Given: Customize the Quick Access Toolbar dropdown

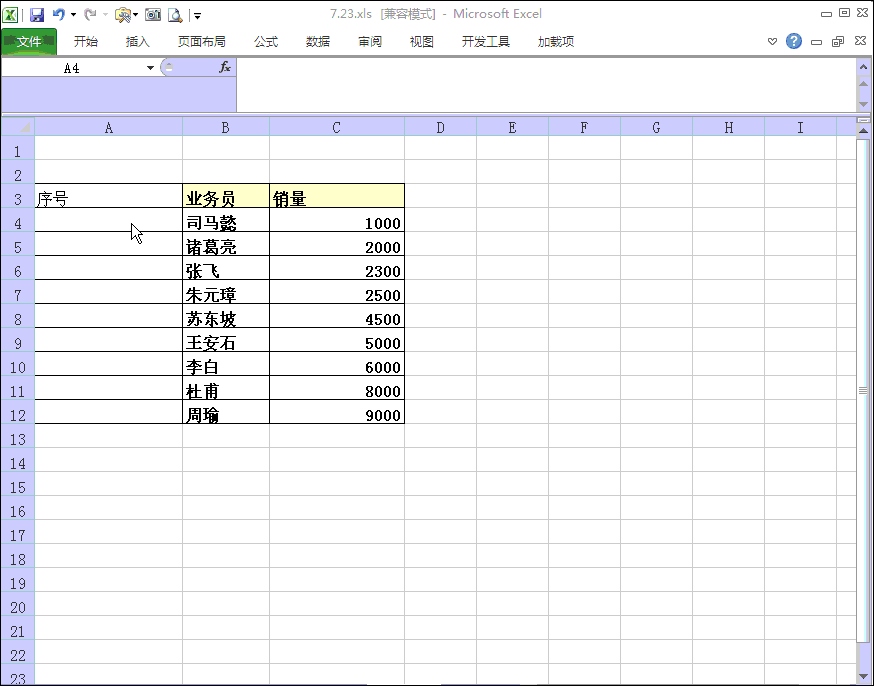Looking at the screenshot, I should tap(197, 16).
